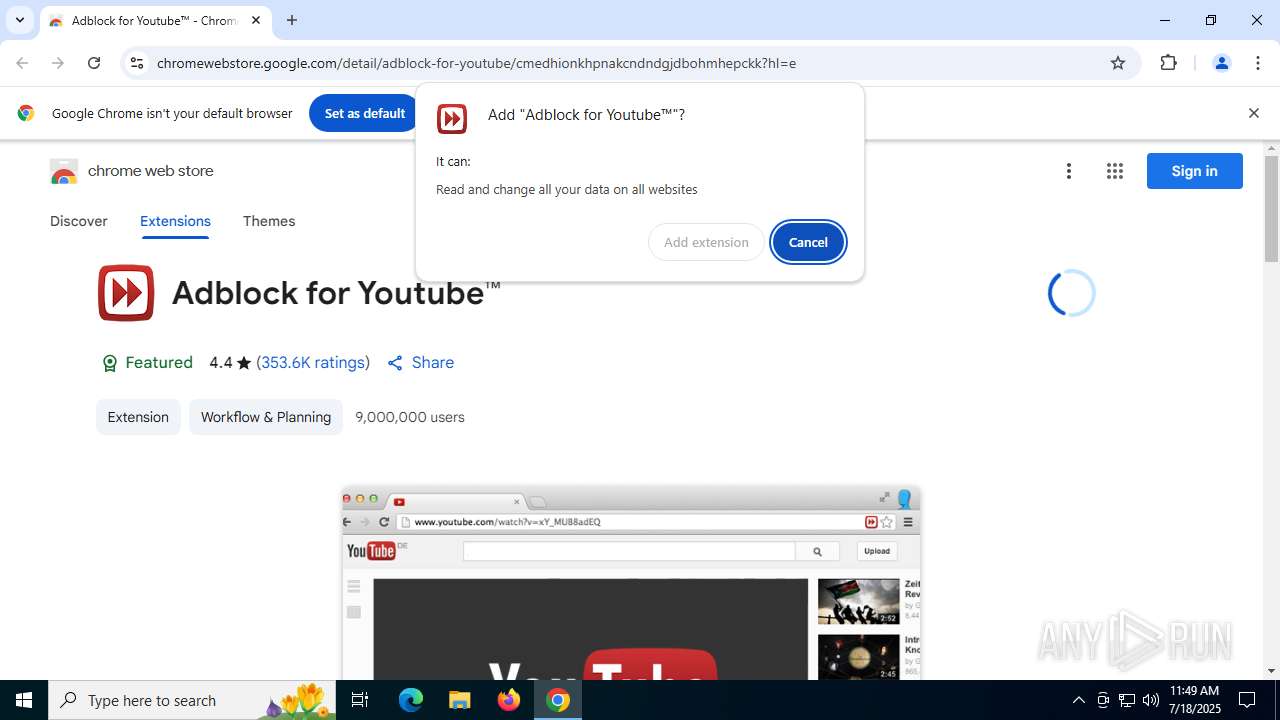Open the notification center

point(1247,700)
